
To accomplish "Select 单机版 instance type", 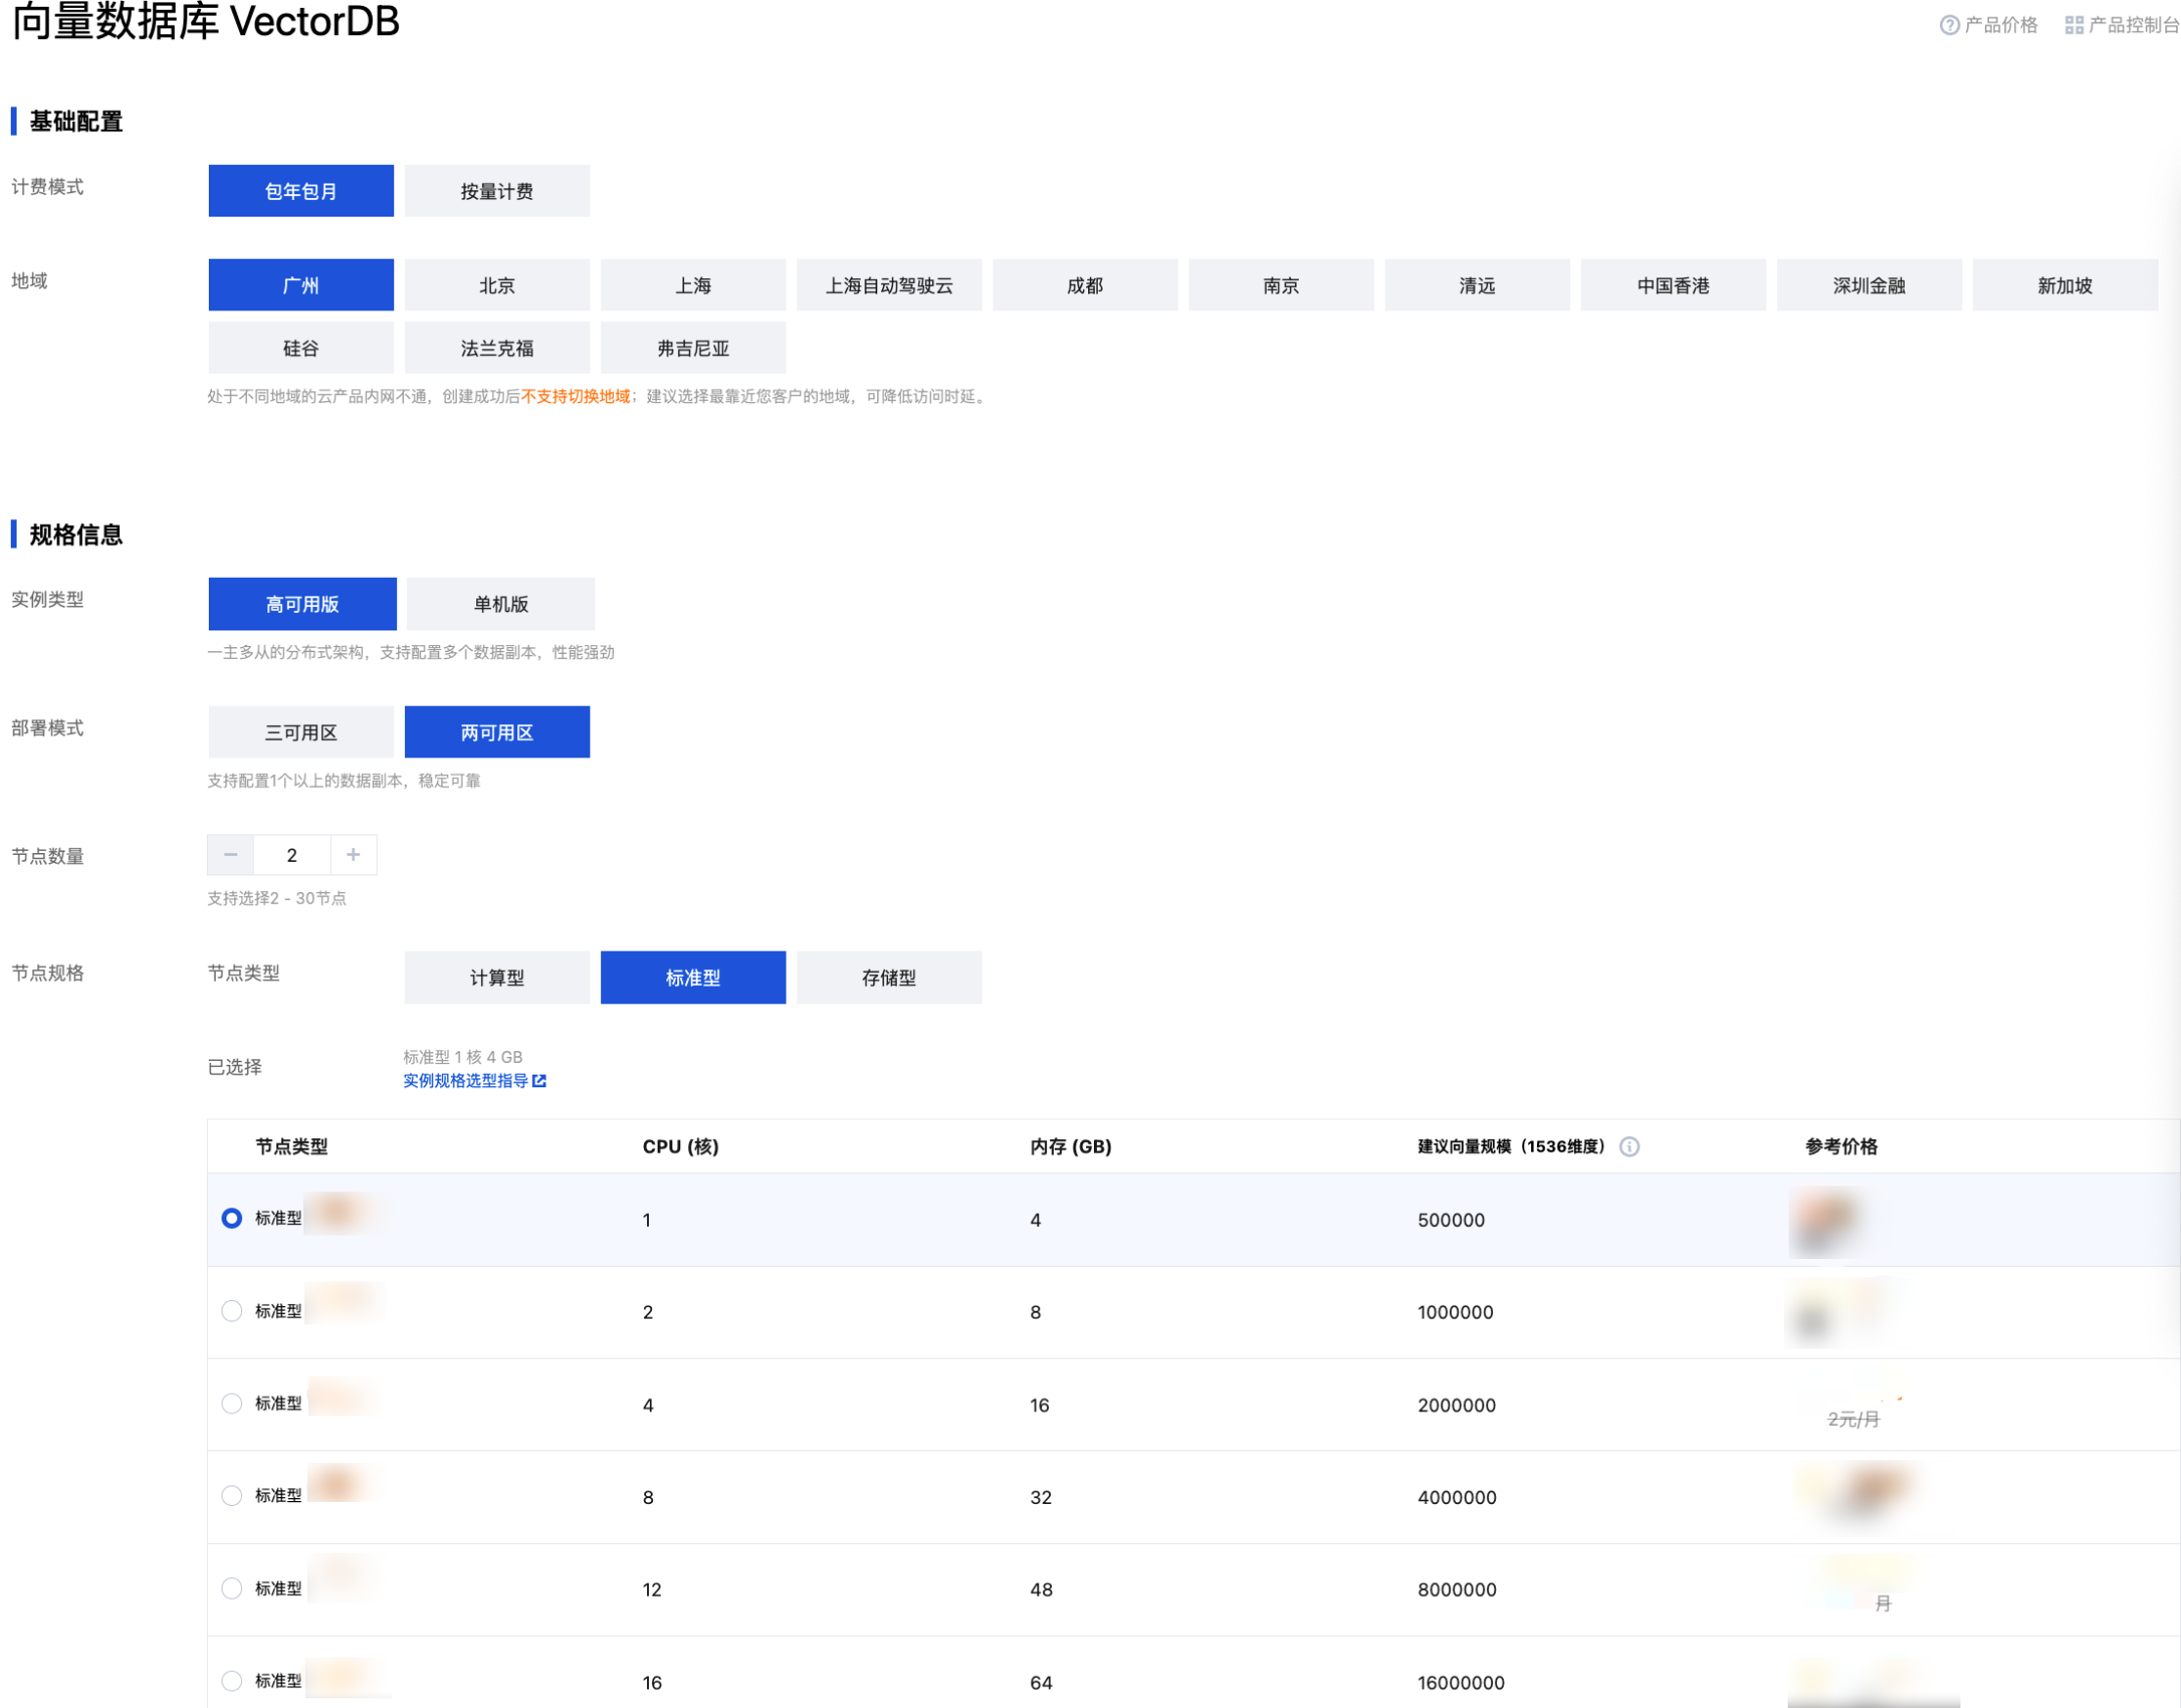I will tap(501, 604).
